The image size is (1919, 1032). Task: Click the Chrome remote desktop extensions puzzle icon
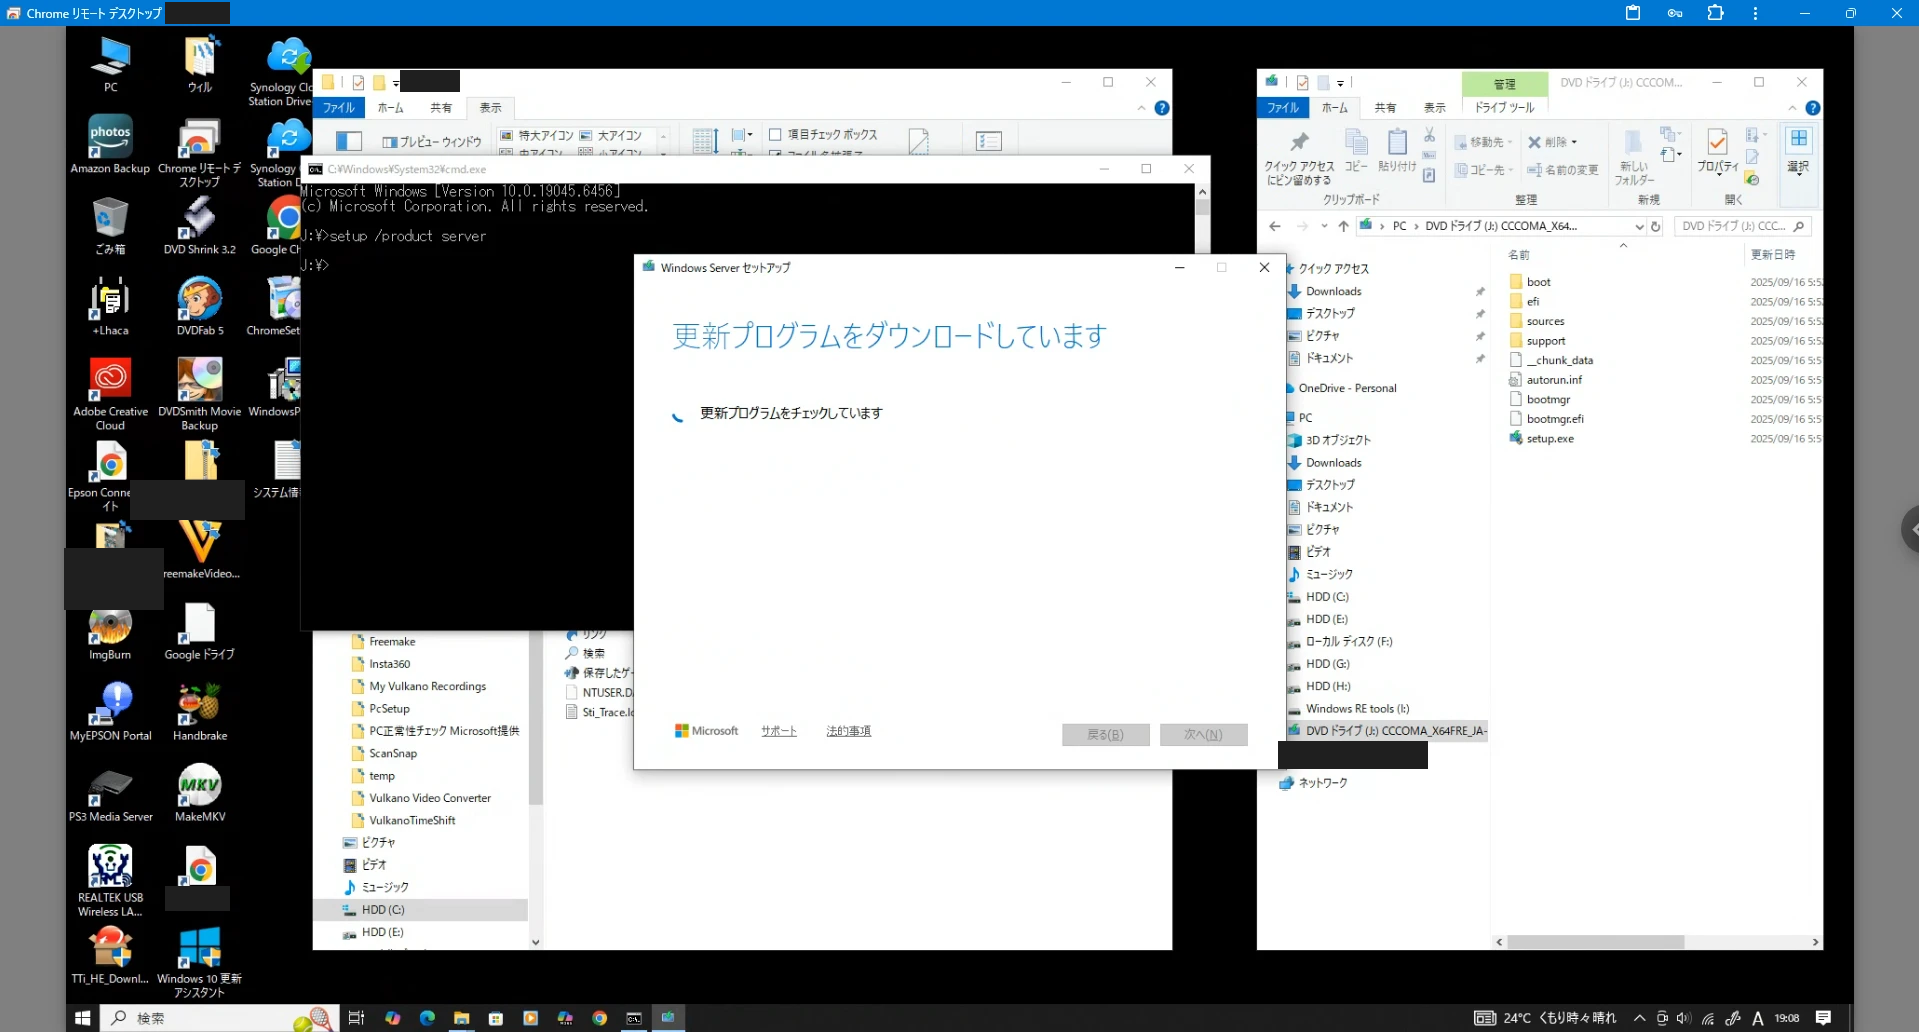pyautogui.click(x=1716, y=13)
